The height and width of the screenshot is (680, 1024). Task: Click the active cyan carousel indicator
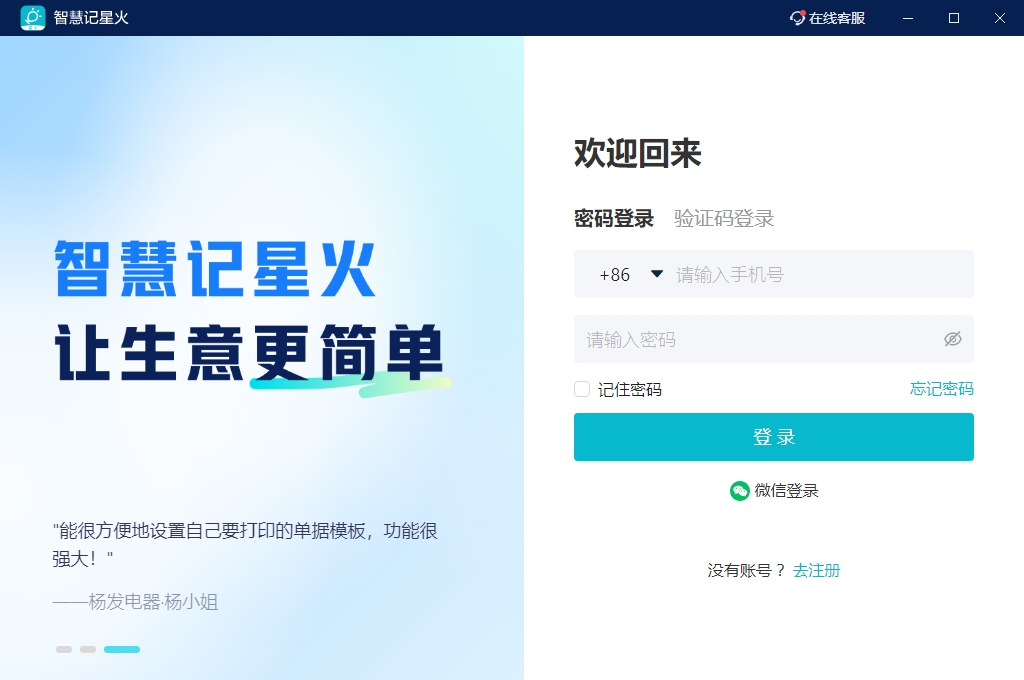pos(122,649)
